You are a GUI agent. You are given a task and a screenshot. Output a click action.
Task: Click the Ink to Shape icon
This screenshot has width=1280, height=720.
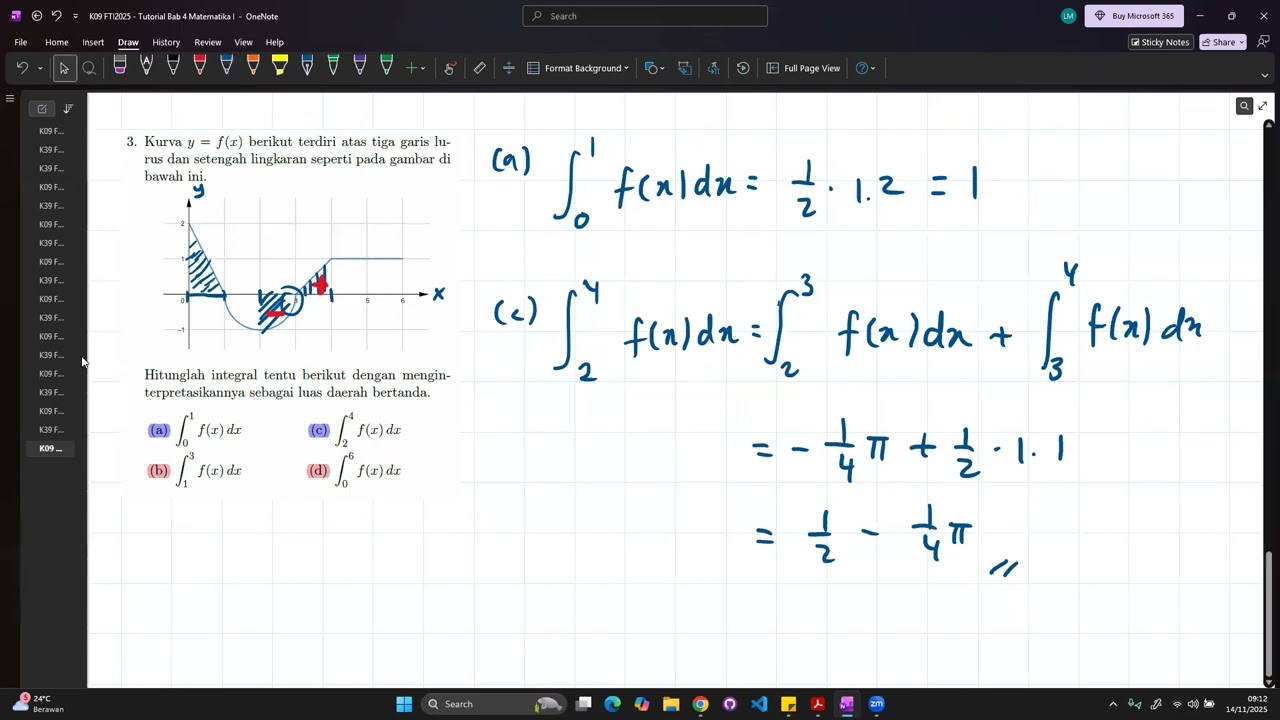pos(685,68)
